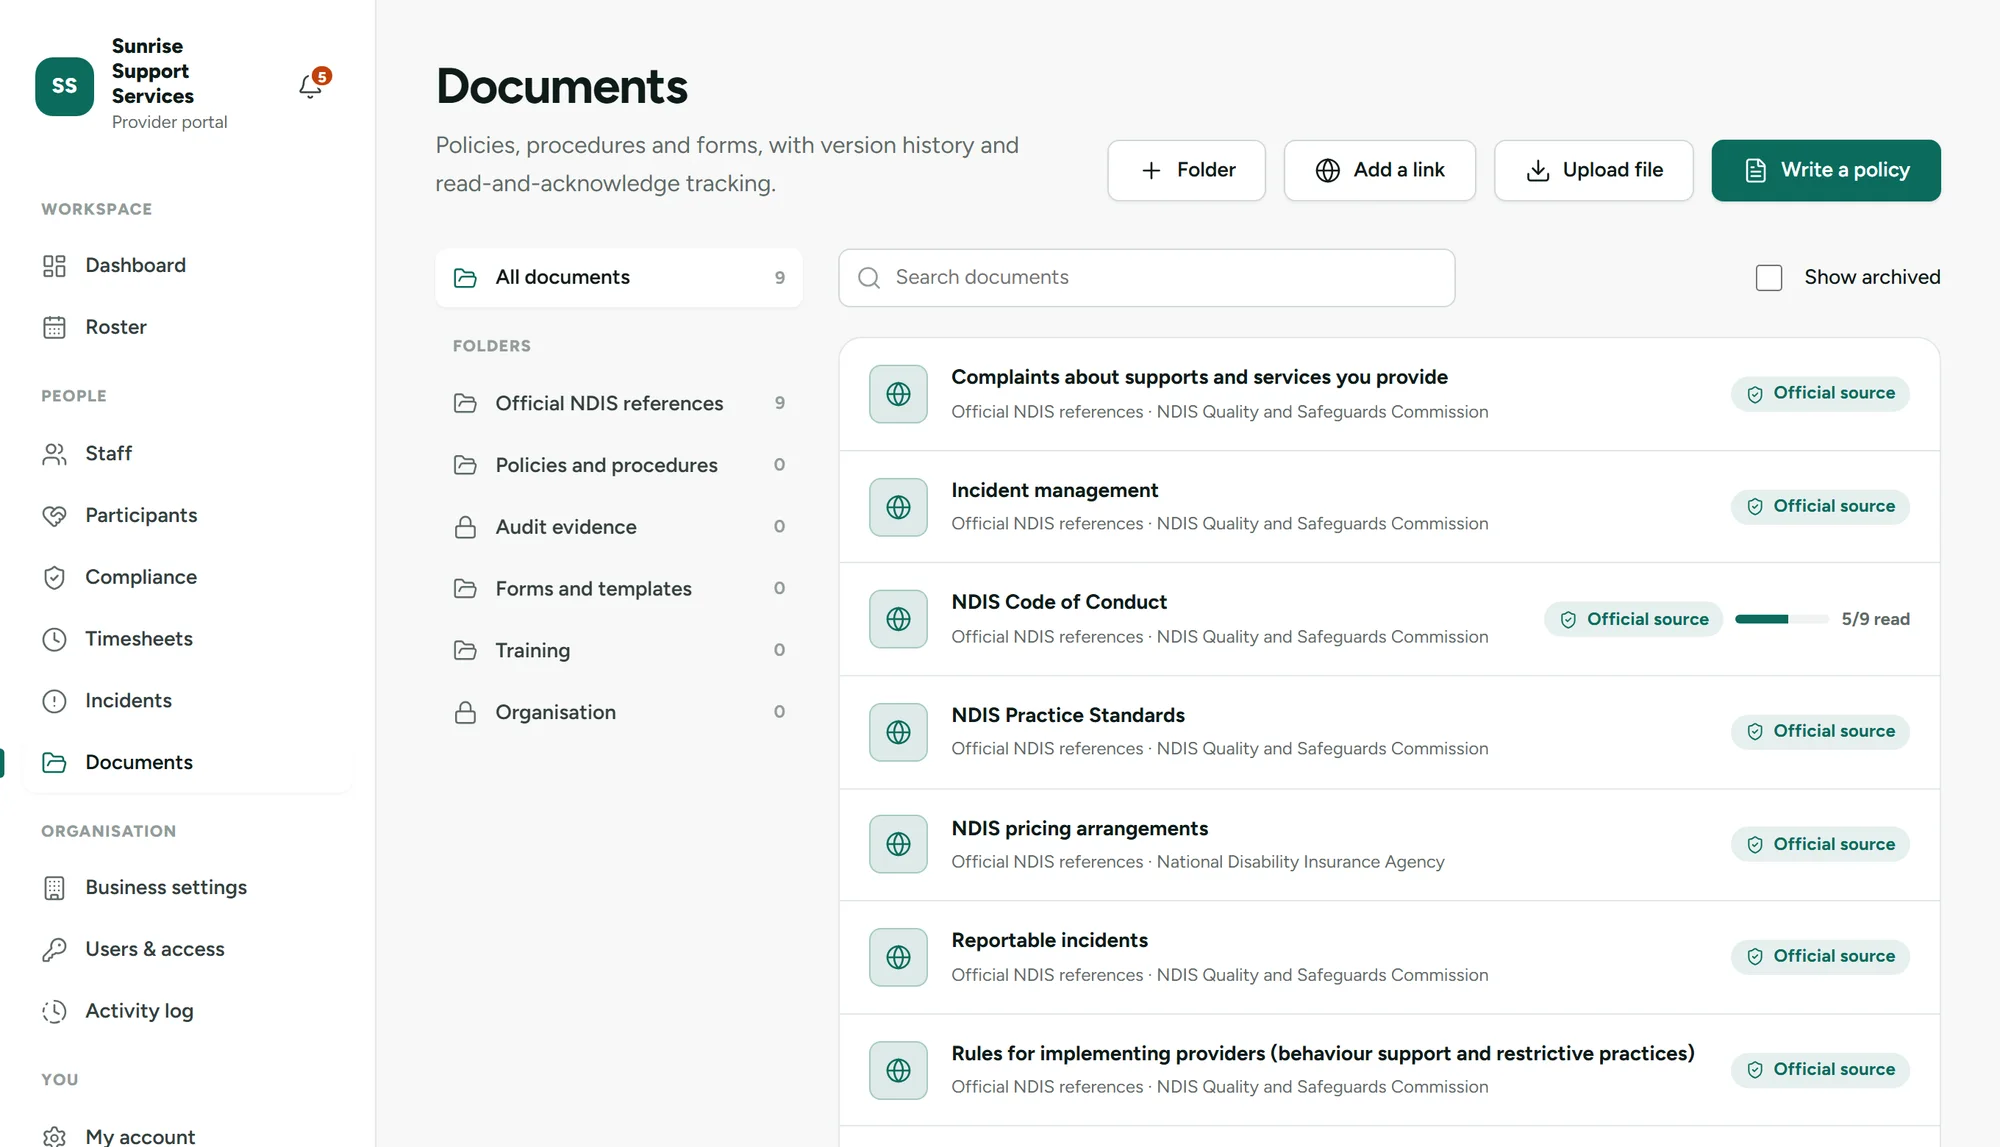
Task: Click the globe icon for NDIS Code of Conduct
Action: coord(898,619)
